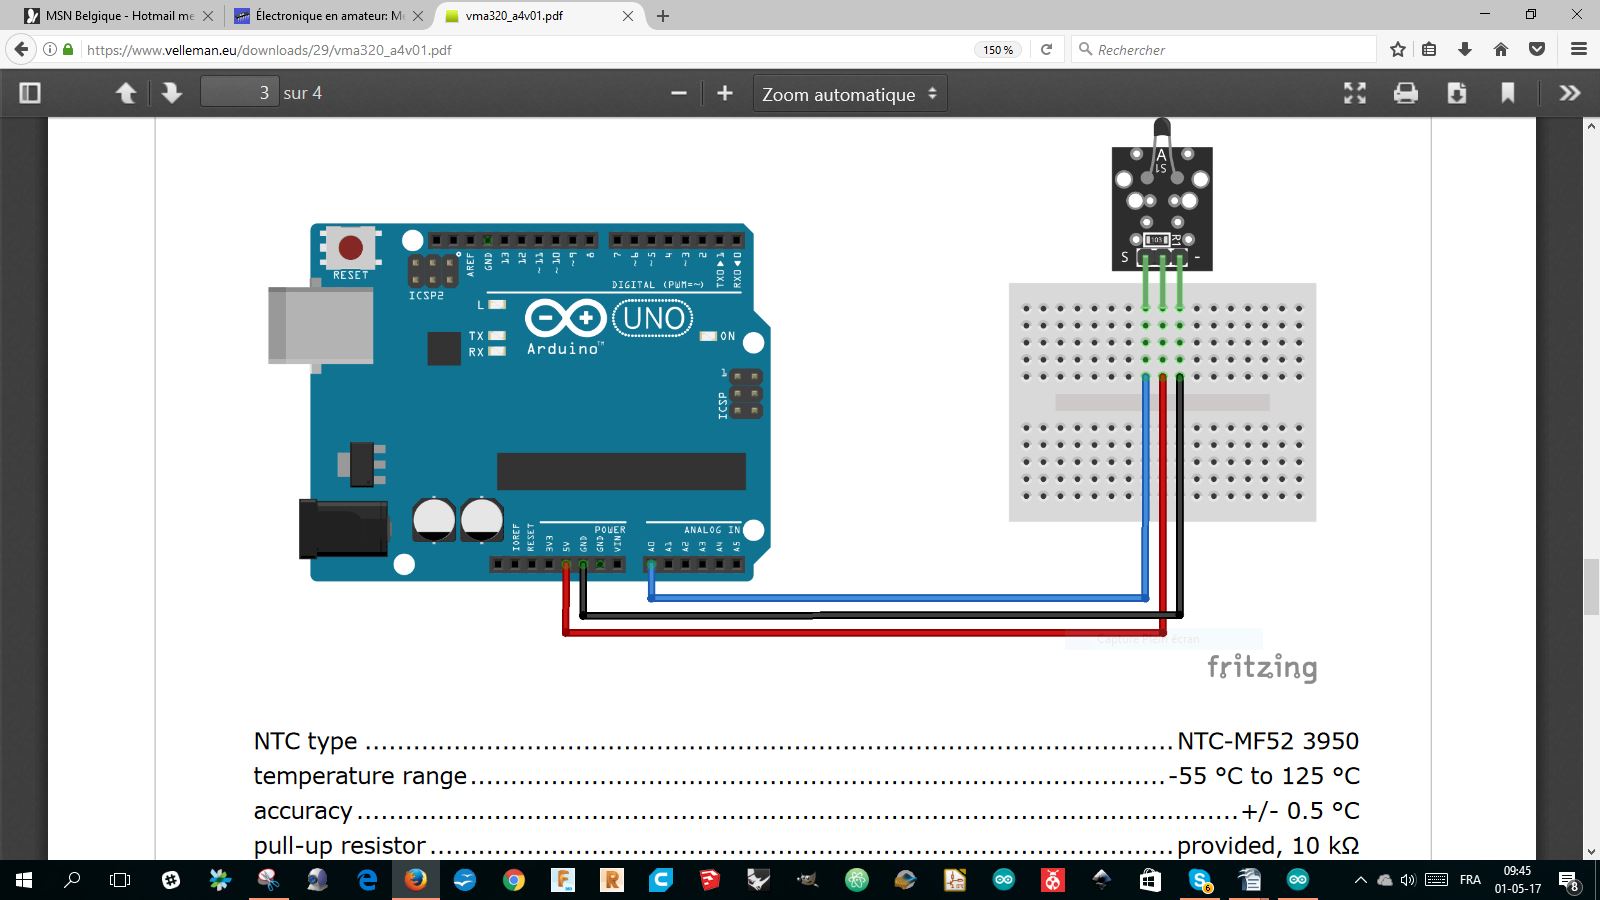Go to the Firefox home page
Screen dimensions: 1600x900
click(1501, 49)
